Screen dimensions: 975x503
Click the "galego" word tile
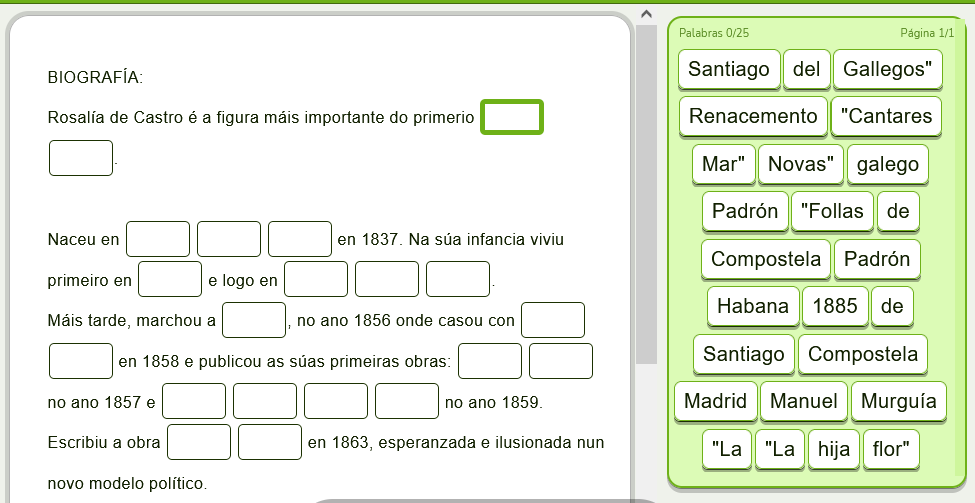[888, 164]
